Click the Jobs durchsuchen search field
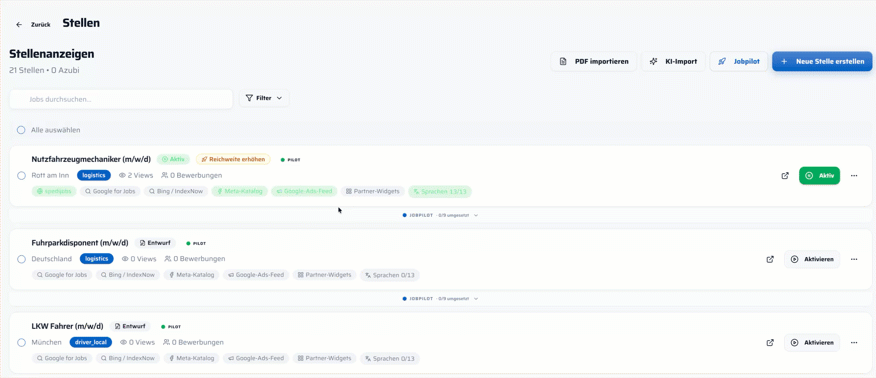 [x=121, y=99]
